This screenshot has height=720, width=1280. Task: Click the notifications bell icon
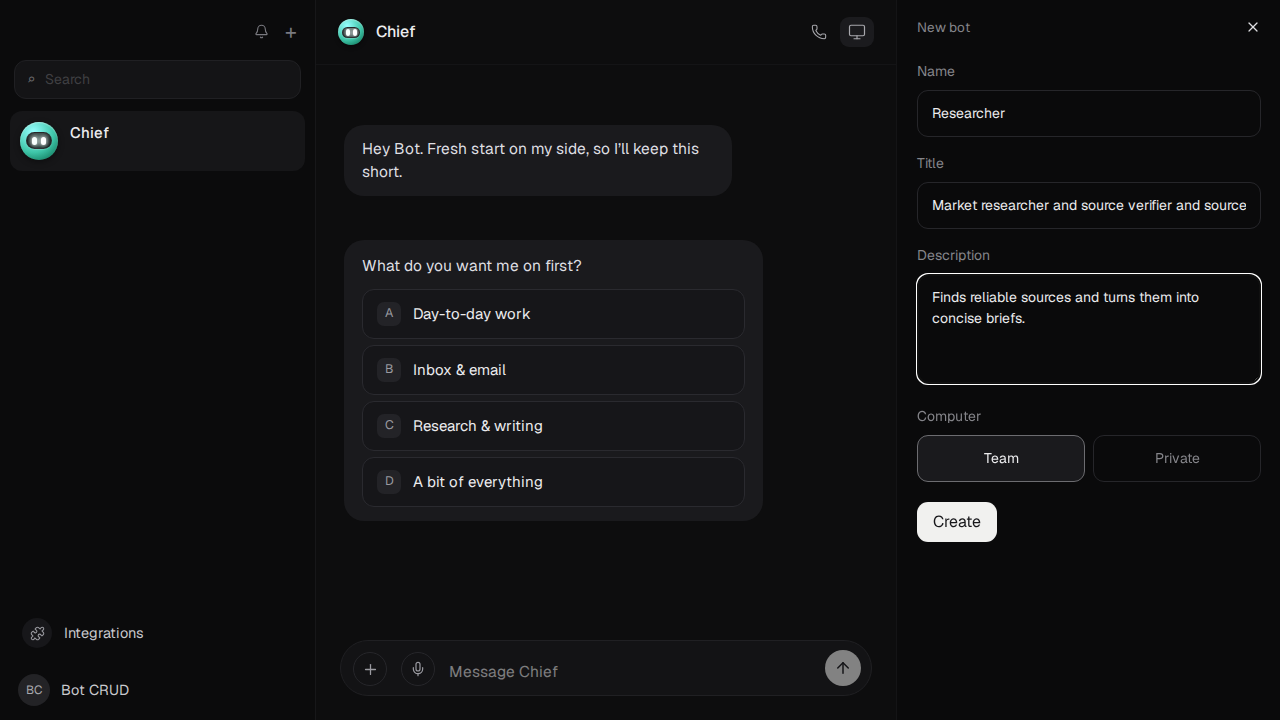coord(261,32)
